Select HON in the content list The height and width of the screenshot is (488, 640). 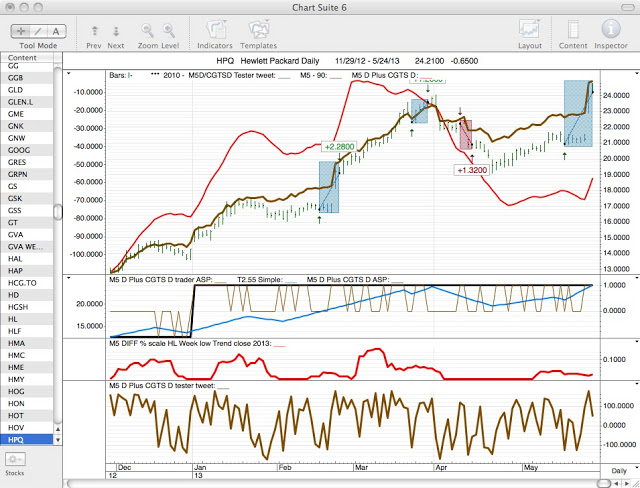[x=27, y=404]
